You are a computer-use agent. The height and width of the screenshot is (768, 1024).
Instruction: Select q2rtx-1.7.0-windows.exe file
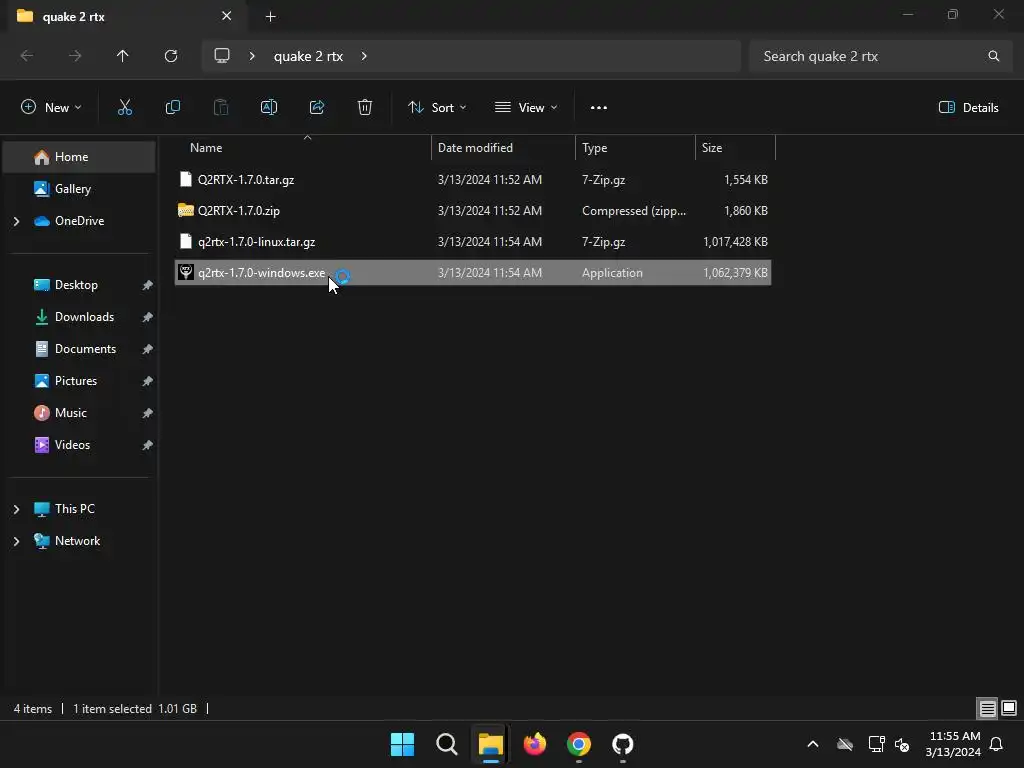(x=473, y=272)
